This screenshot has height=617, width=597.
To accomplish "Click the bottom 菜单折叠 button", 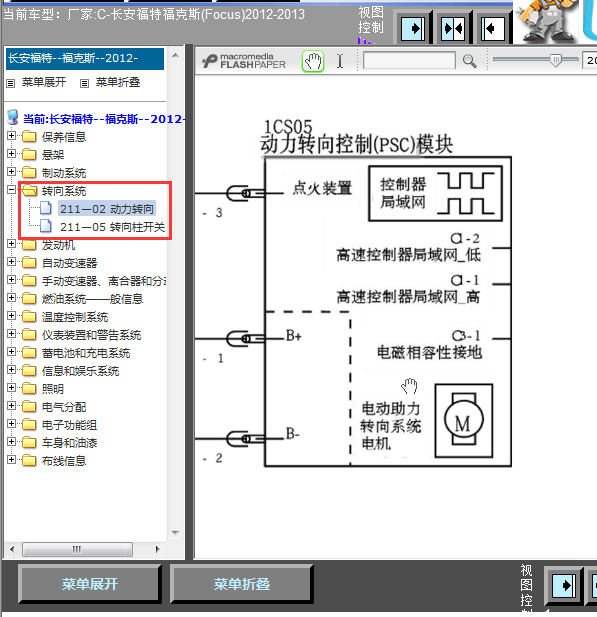I will pos(242,584).
